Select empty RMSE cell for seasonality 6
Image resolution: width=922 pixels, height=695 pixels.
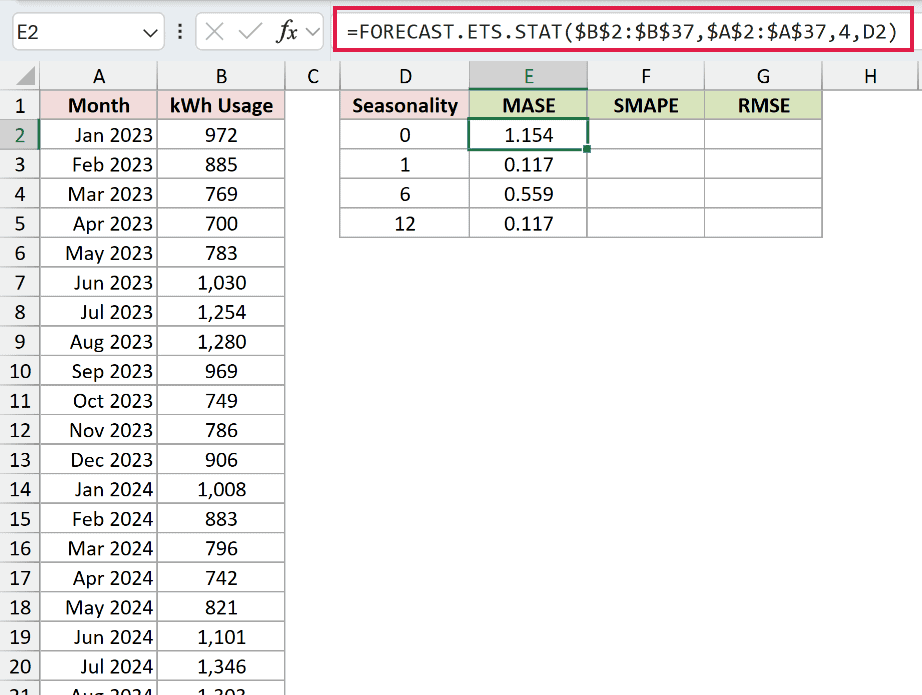tap(763, 193)
